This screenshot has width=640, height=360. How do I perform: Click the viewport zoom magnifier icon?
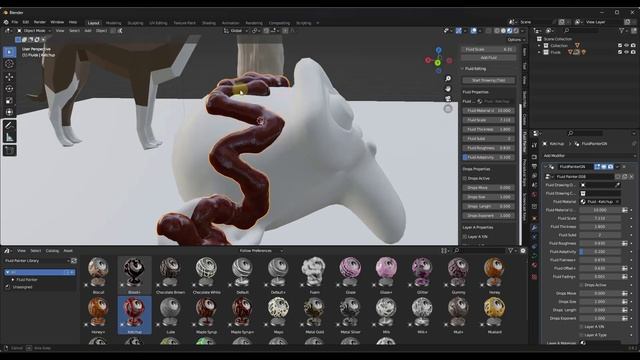pyautogui.click(x=448, y=78)
